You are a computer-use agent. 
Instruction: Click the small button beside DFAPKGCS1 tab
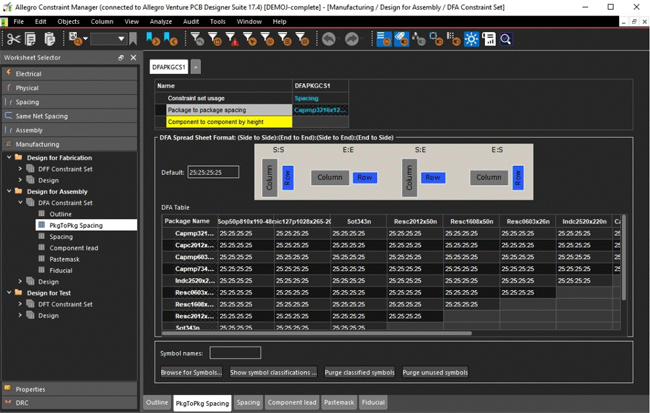[x=196, y=67]
